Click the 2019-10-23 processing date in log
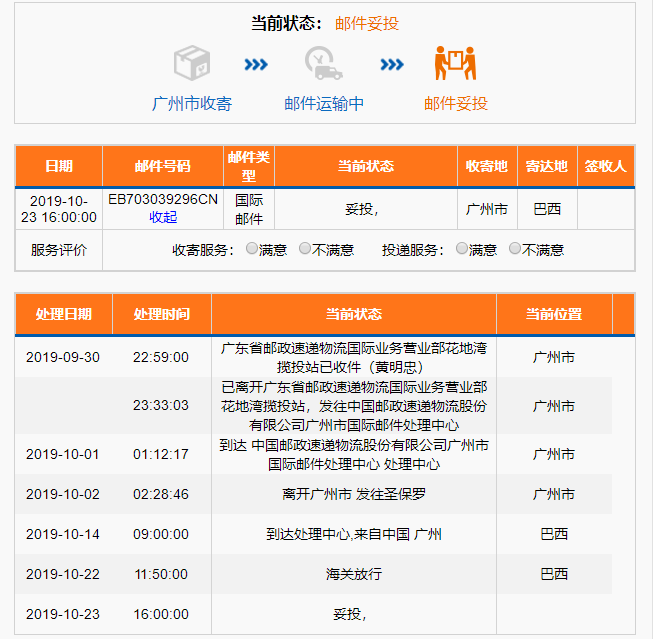The image size is (666, 639). [63, 614]
